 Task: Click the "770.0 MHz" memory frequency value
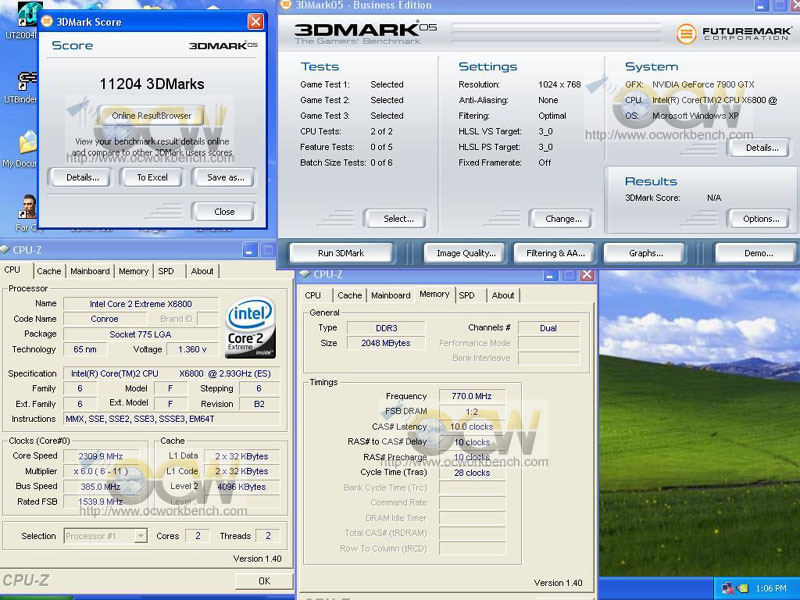pos(472,396)
